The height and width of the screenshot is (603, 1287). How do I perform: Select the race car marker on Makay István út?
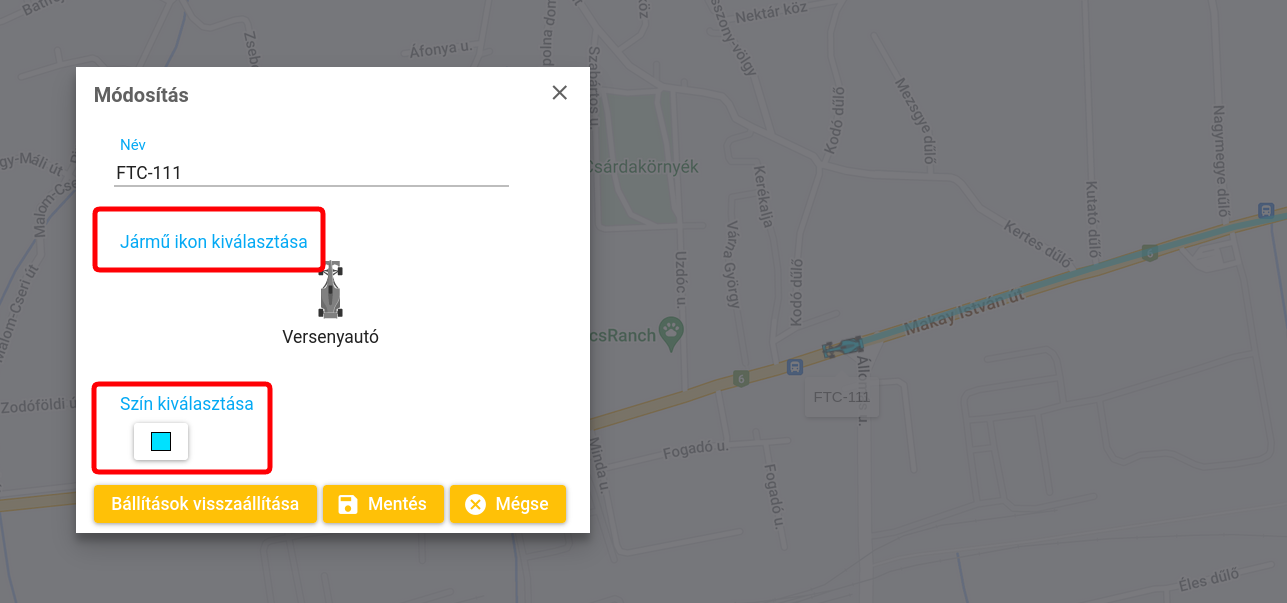[843, 347]
